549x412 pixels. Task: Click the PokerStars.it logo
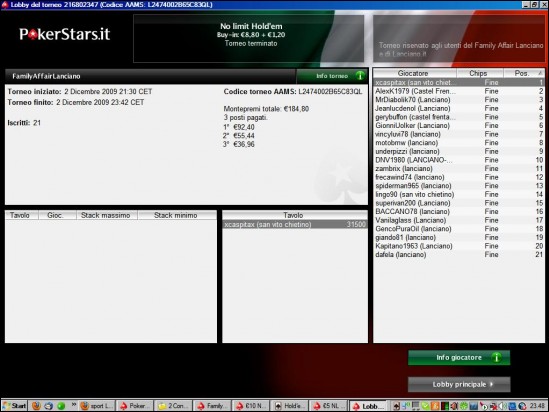coord(65,34)
